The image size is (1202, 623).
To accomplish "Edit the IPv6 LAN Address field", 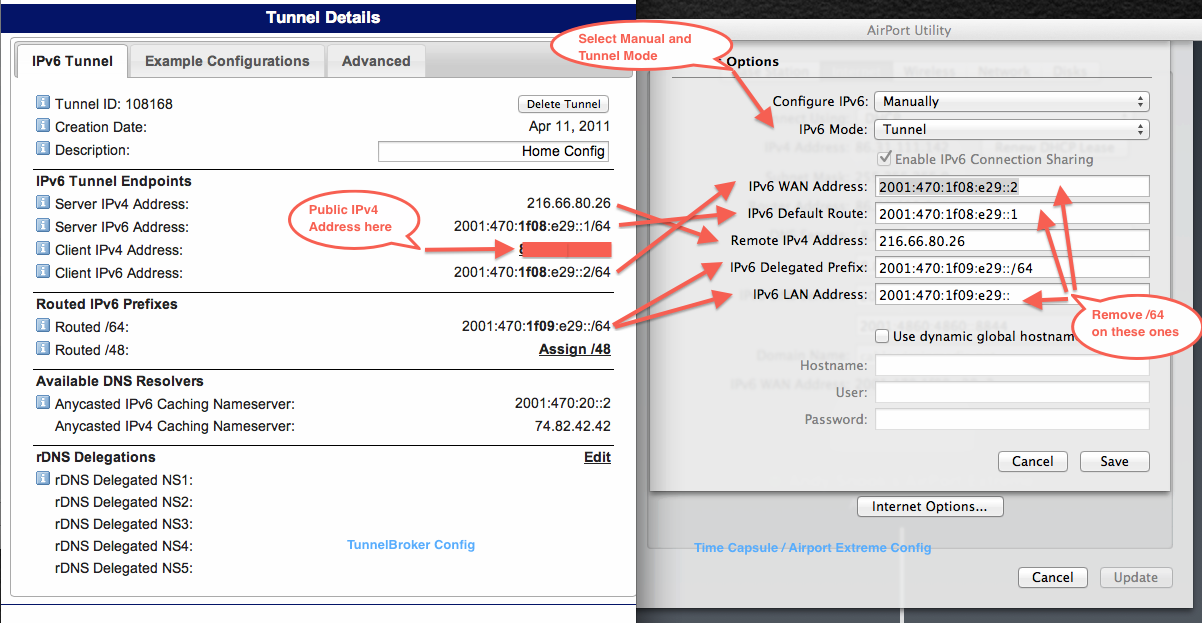I will coord(1012,294).
